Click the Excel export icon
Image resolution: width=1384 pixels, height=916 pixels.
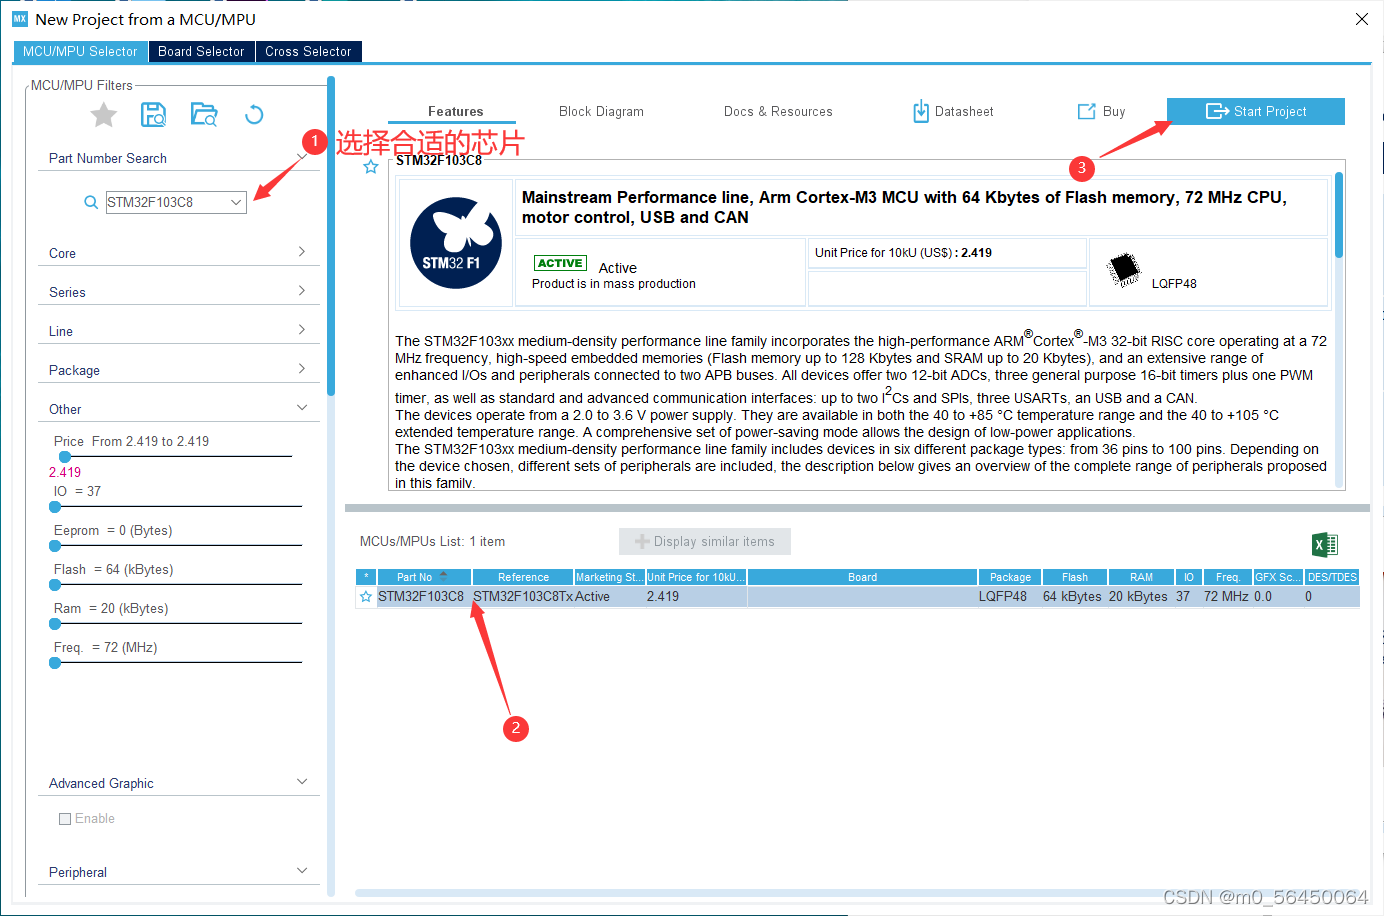[x=1325, y=545]
